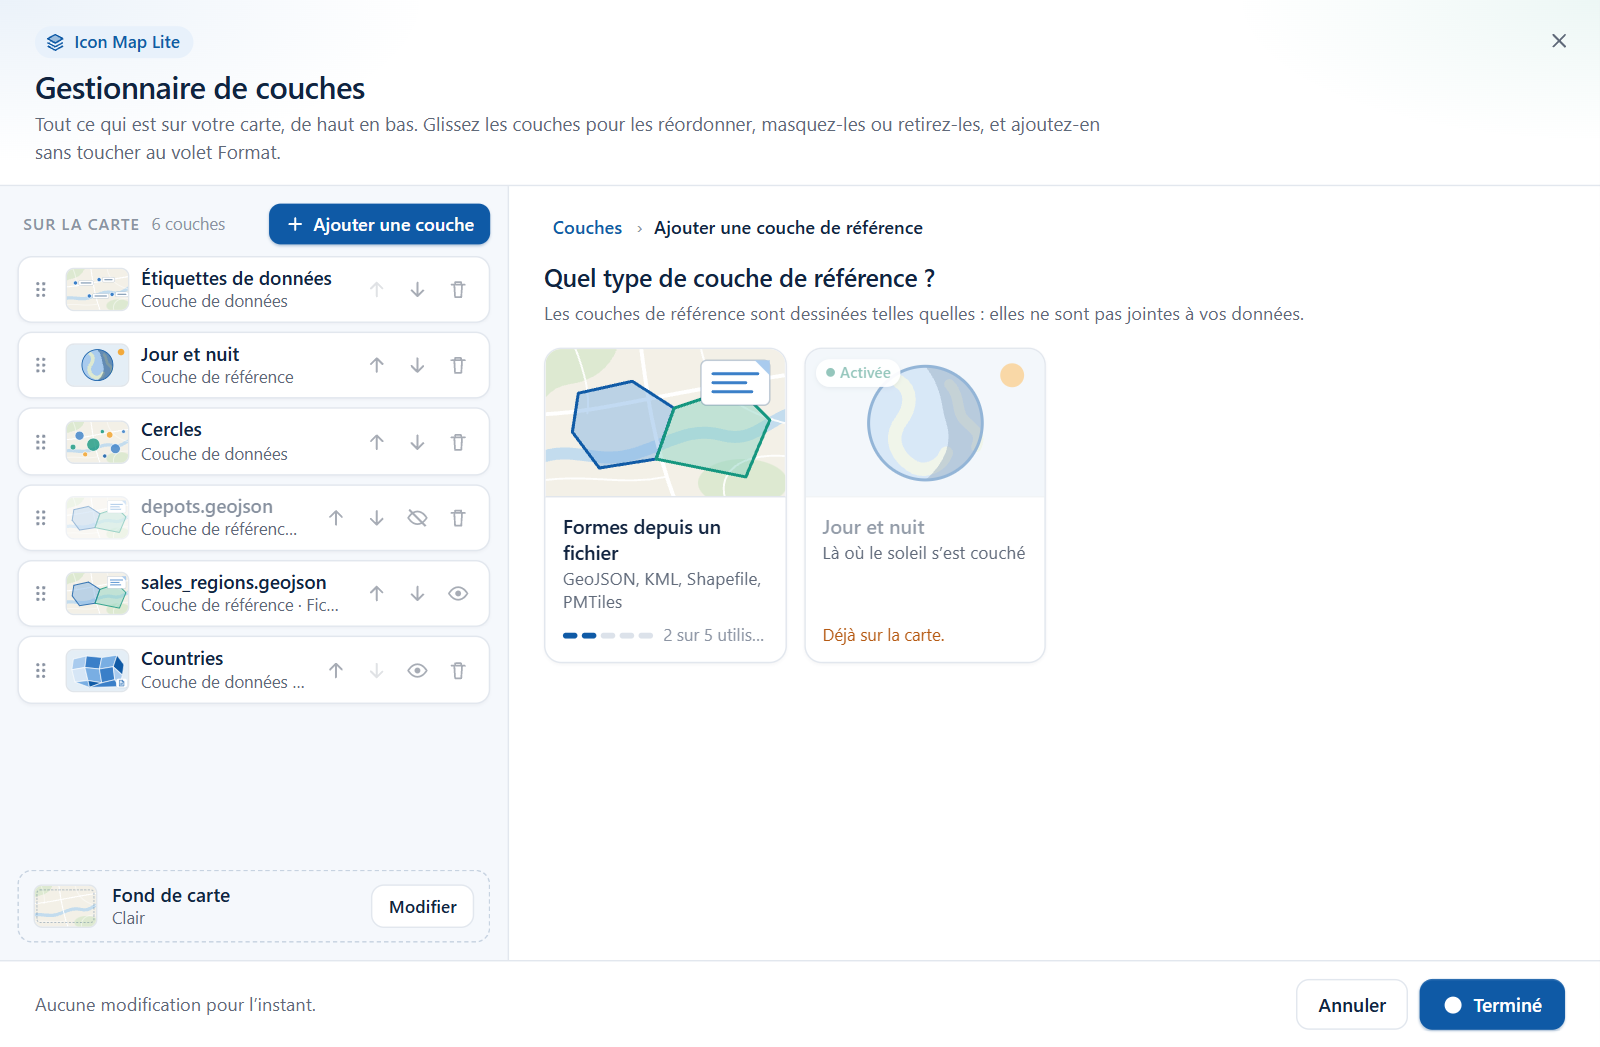Delete the Étiquettes de données layer
The width and height of the screenshot is (1600, 1047).
458,290
